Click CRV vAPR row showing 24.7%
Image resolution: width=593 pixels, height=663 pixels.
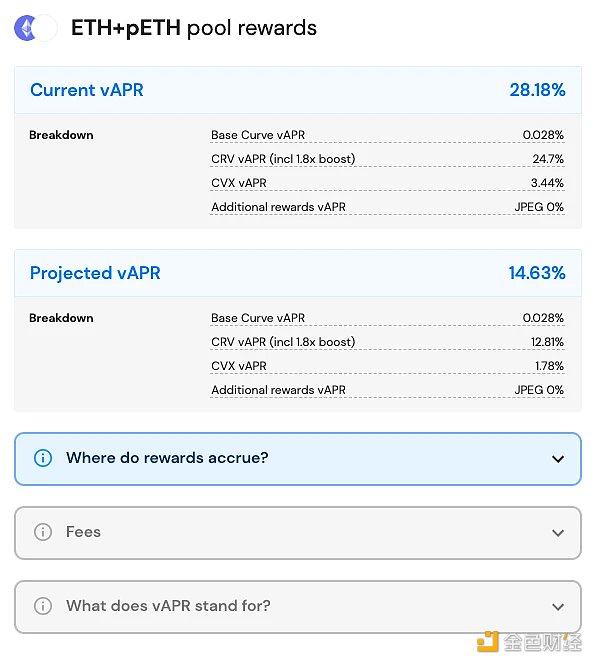pos(387,159)
